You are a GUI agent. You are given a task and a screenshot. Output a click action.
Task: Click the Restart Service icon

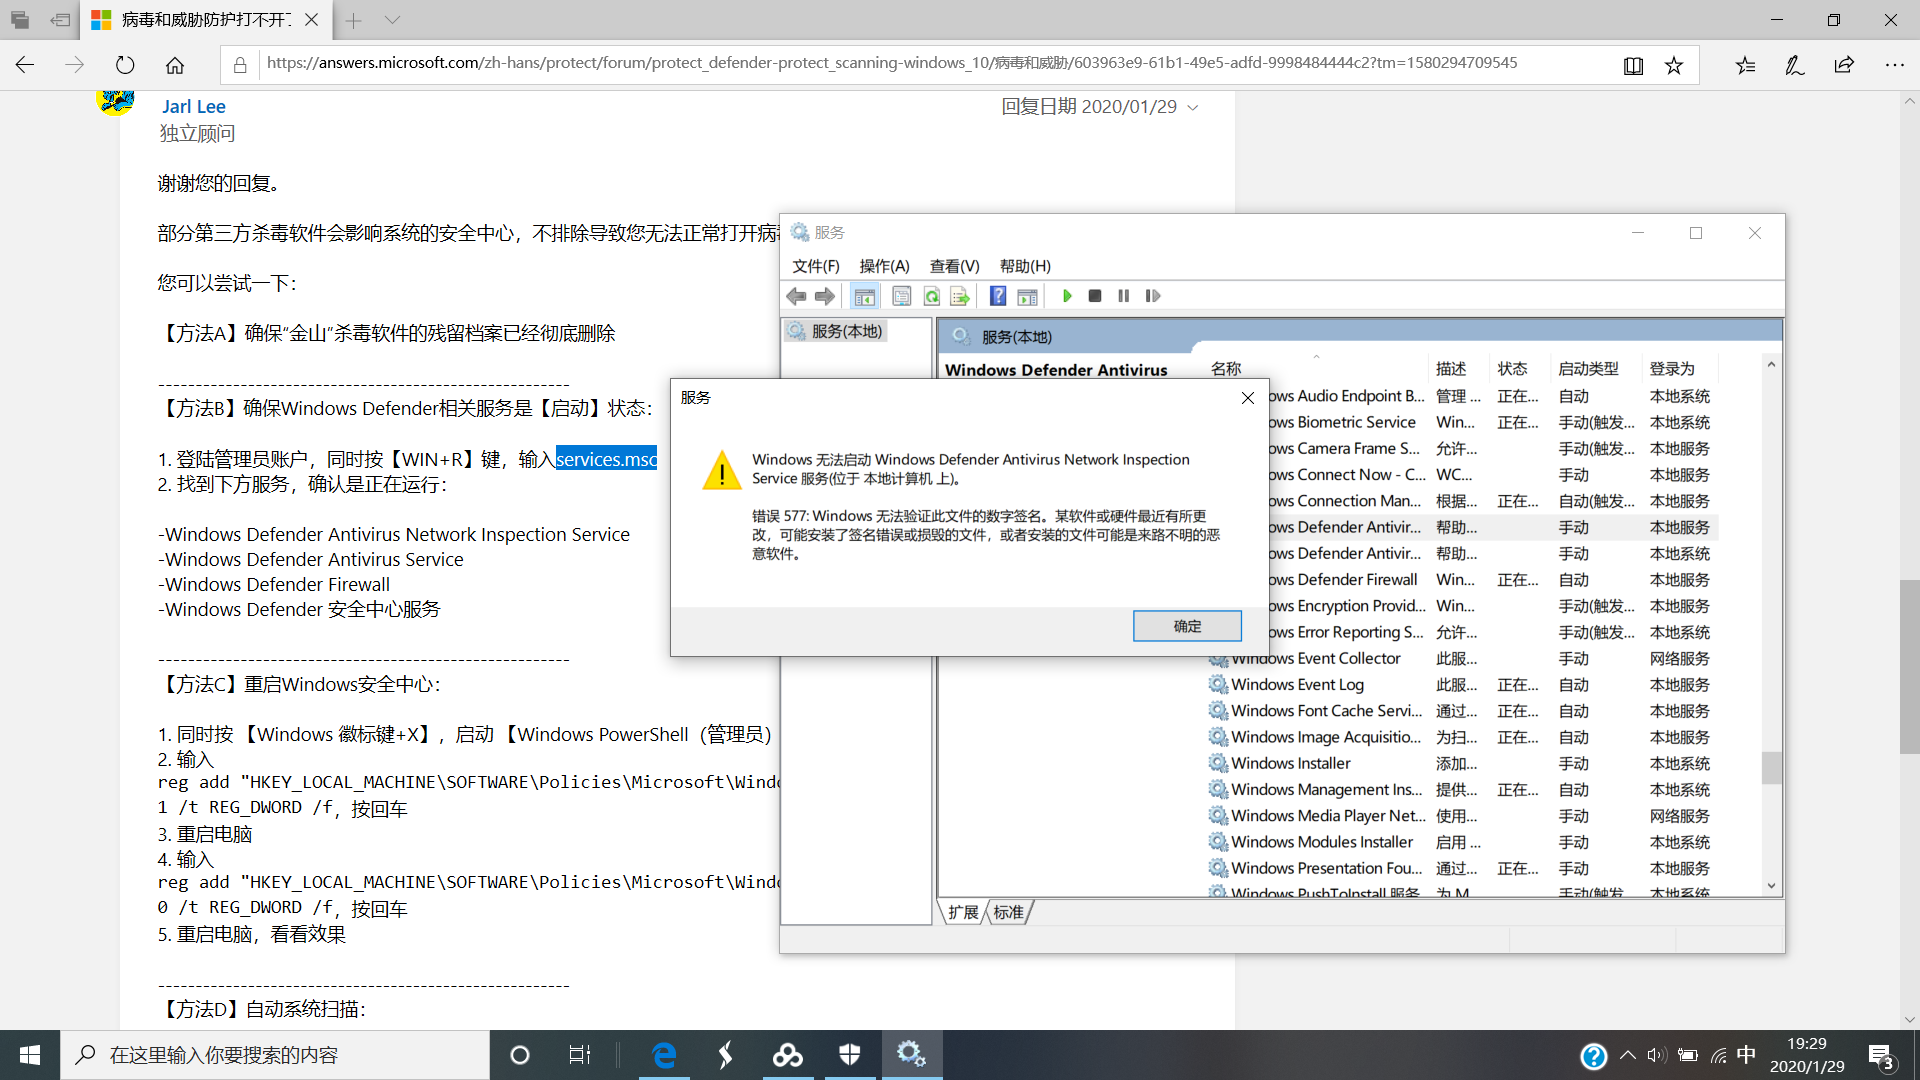[1153, 296]
